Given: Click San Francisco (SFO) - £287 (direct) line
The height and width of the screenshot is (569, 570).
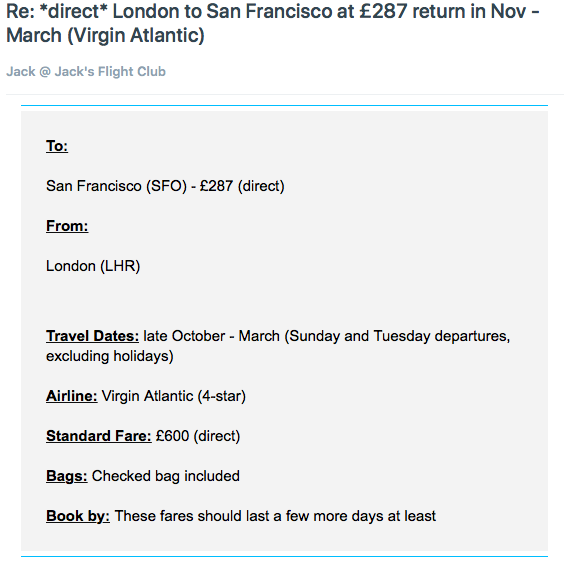Looking at the screenshot, I should [165, 186].
